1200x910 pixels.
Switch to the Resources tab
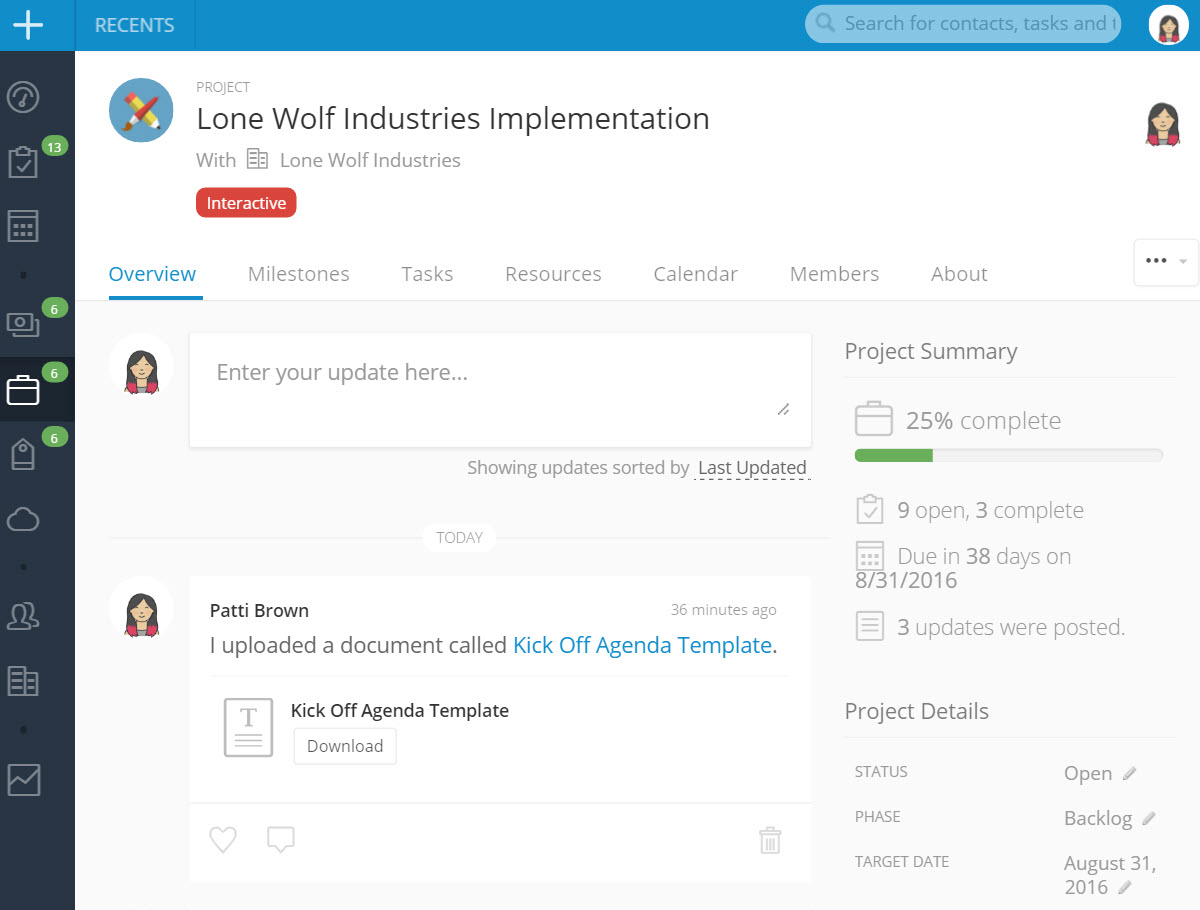coord(553,274)
